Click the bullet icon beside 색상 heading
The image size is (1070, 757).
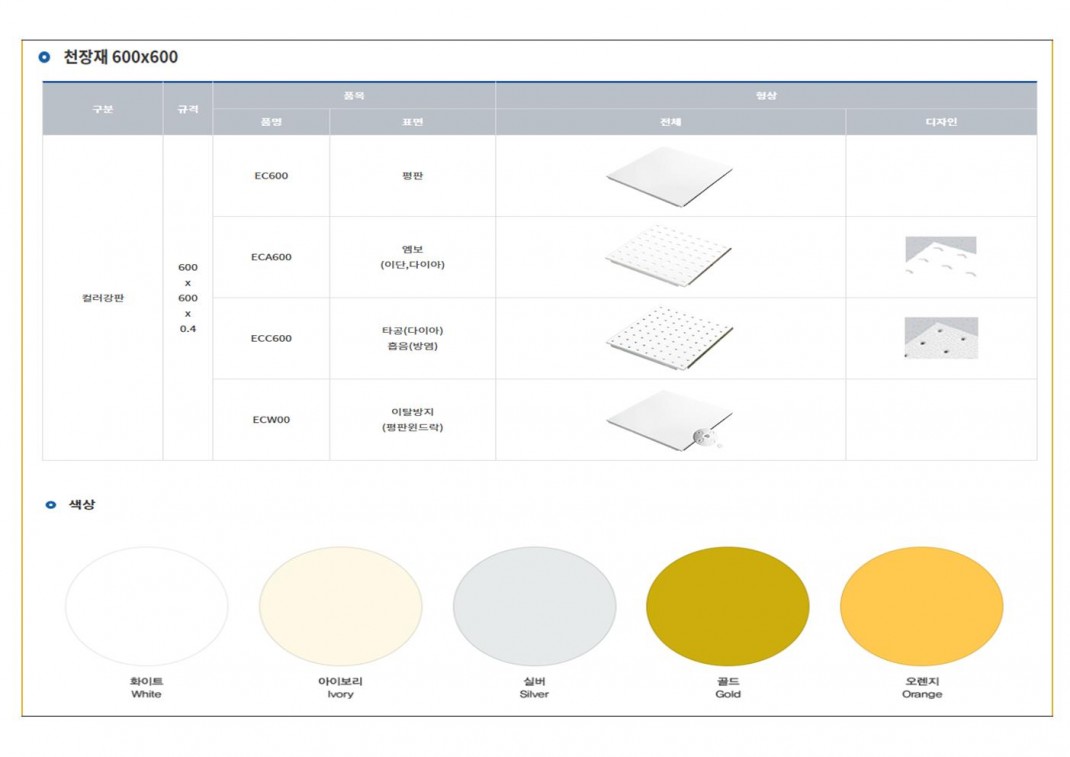51,505
